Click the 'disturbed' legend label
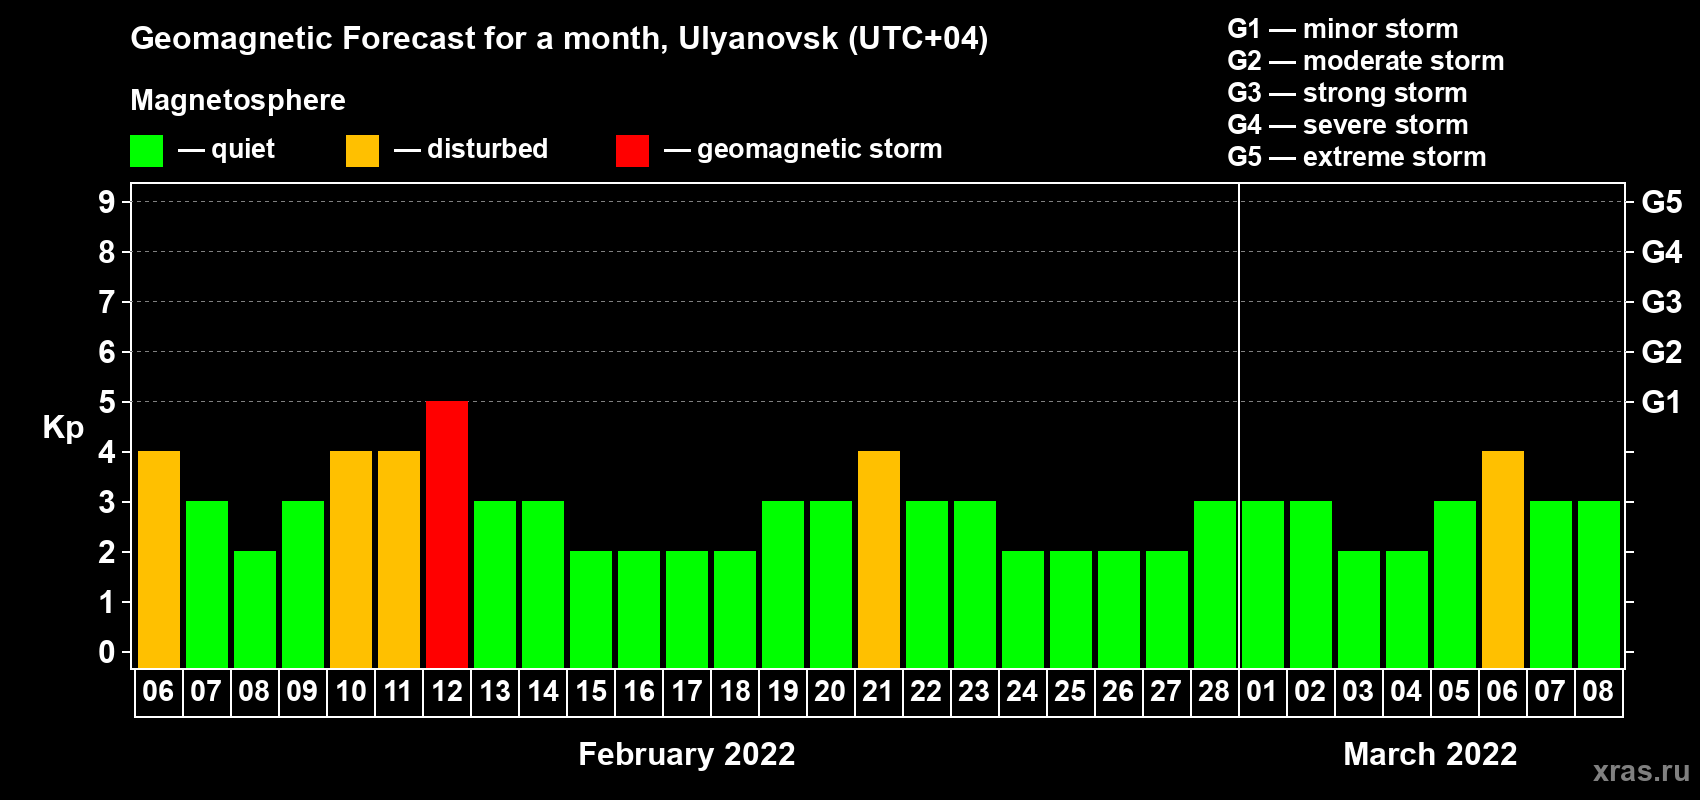This screenshot has width=1700, height=800. pos(487,149)
